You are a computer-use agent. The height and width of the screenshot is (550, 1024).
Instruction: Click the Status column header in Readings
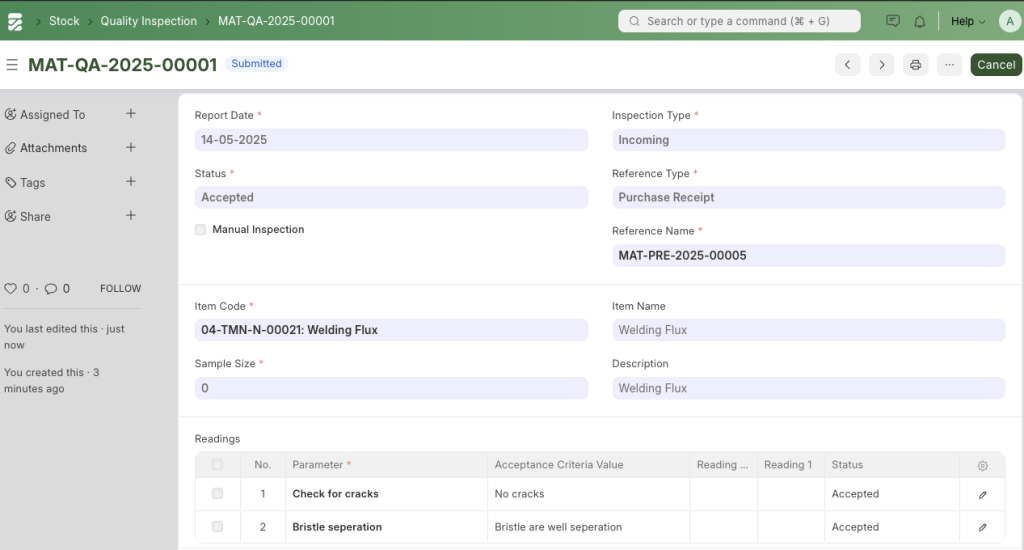click(x=892, y=464)
